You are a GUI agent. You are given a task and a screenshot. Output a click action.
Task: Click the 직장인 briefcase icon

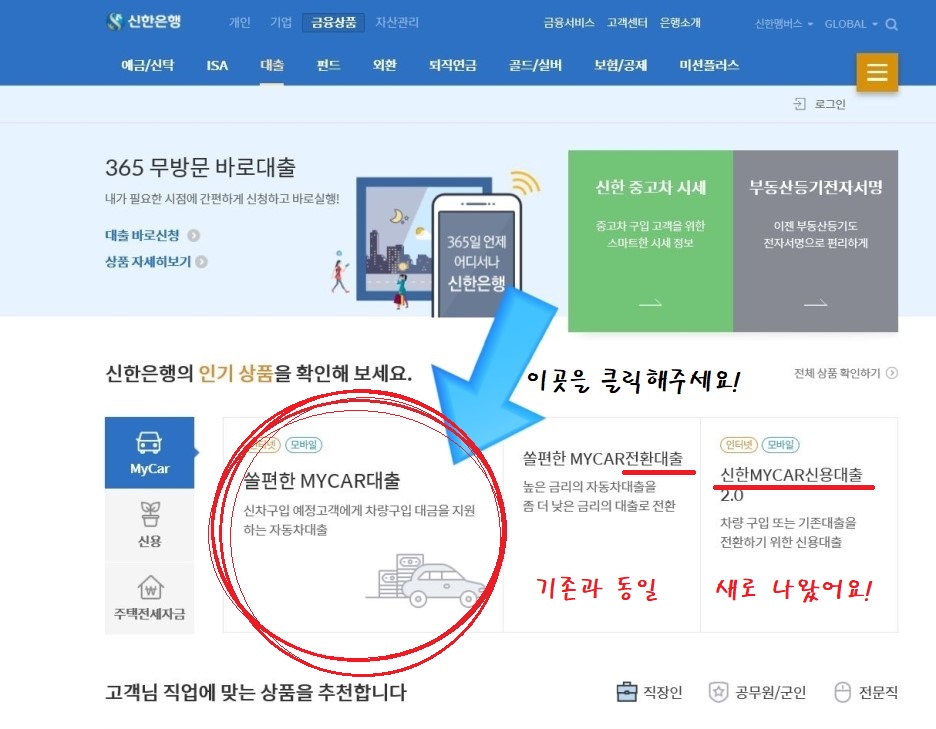pos(627,692)
